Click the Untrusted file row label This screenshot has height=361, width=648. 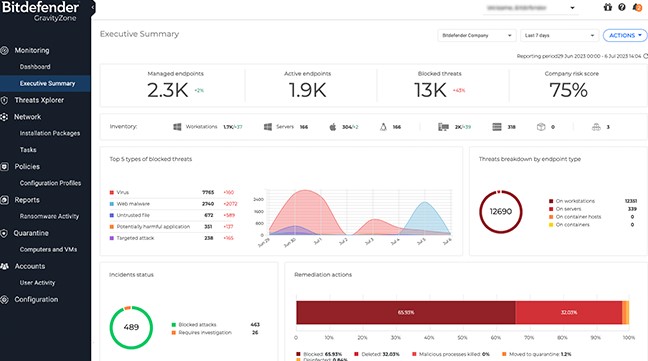(133, 215)
